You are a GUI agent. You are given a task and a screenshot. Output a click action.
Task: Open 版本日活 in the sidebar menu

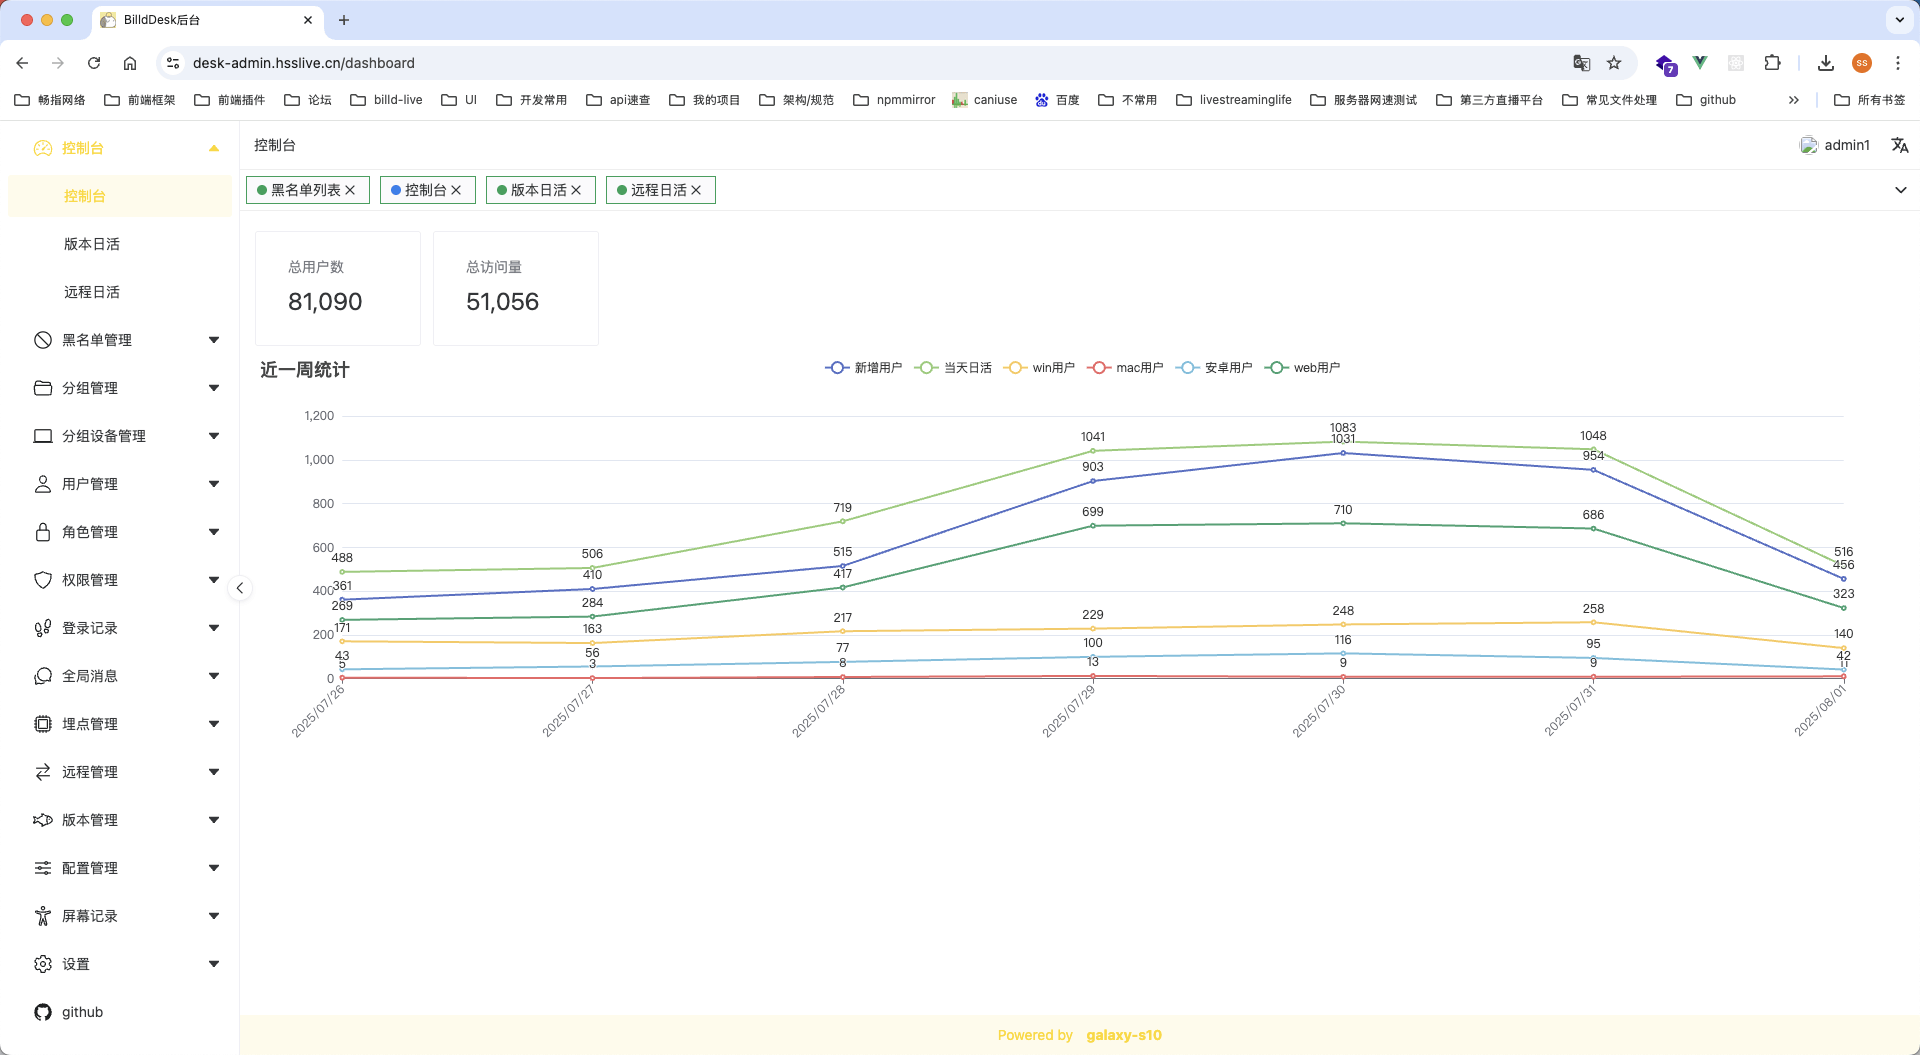click(92, 244)
